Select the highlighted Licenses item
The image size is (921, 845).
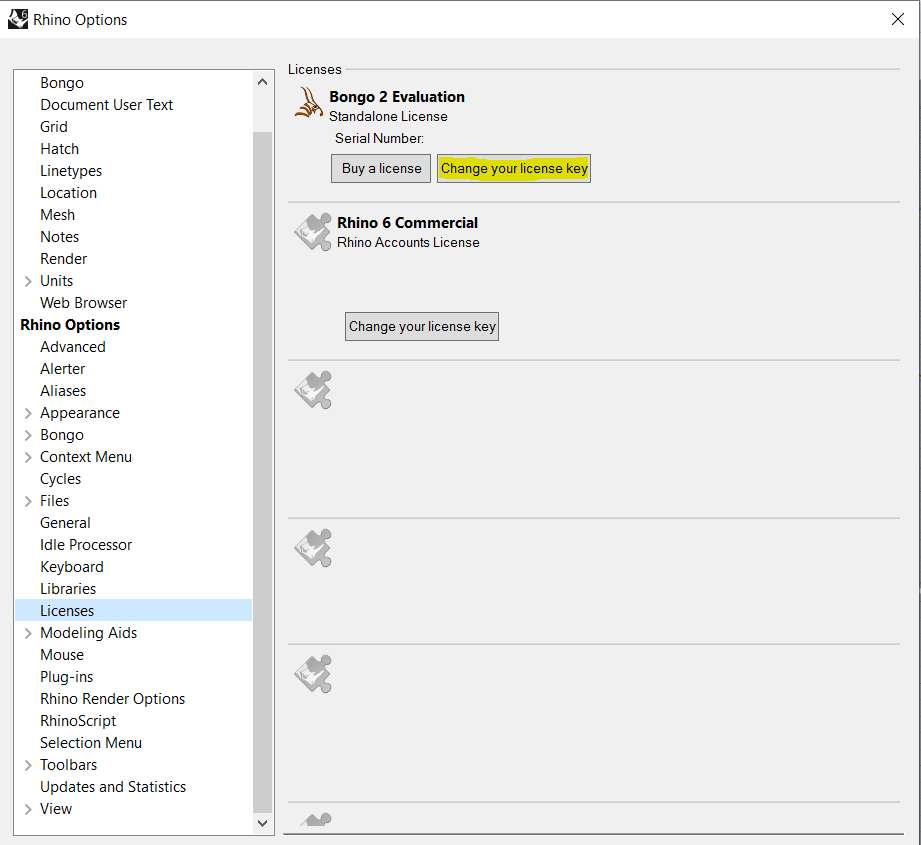pos(133,611)
